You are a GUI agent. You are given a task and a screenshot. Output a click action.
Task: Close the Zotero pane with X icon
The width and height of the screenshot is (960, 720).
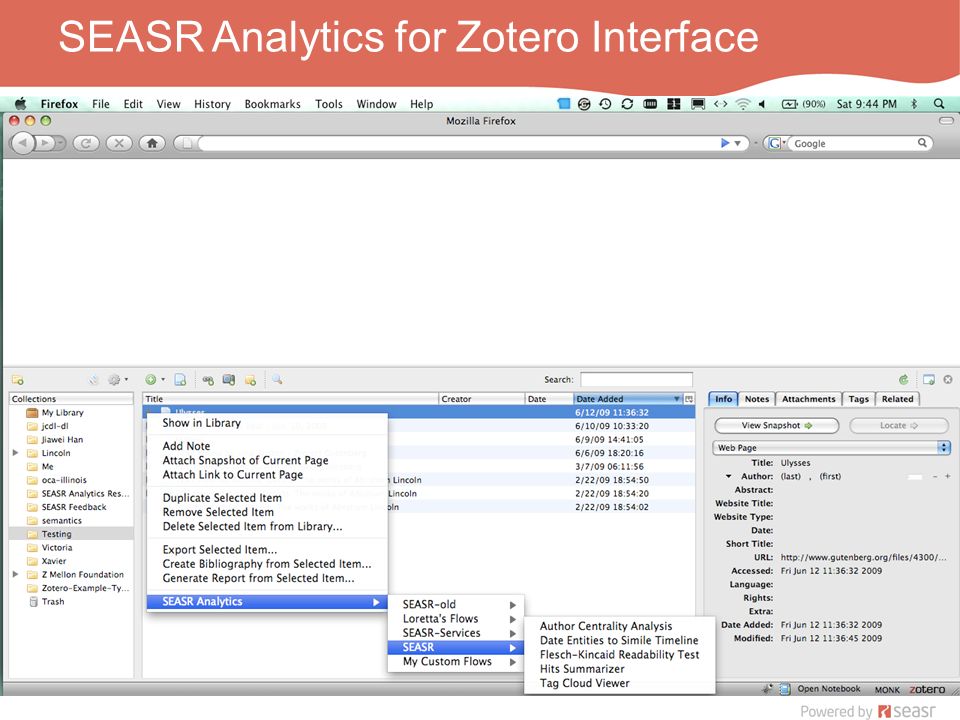[x=948, y=380]
